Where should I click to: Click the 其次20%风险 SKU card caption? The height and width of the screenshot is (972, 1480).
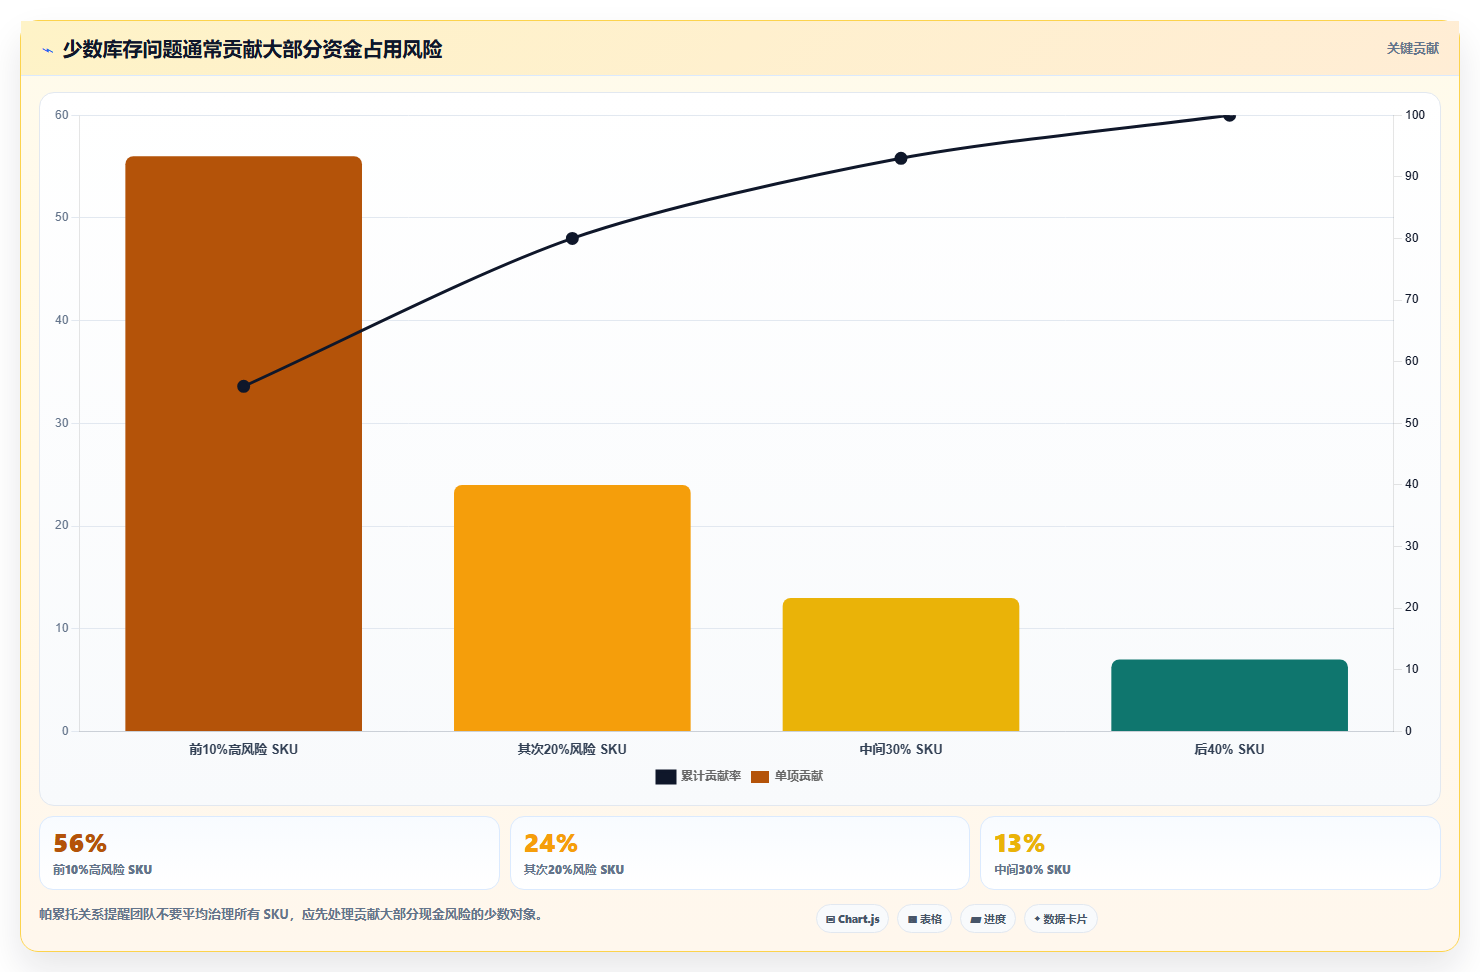click(x=574, y=870)
